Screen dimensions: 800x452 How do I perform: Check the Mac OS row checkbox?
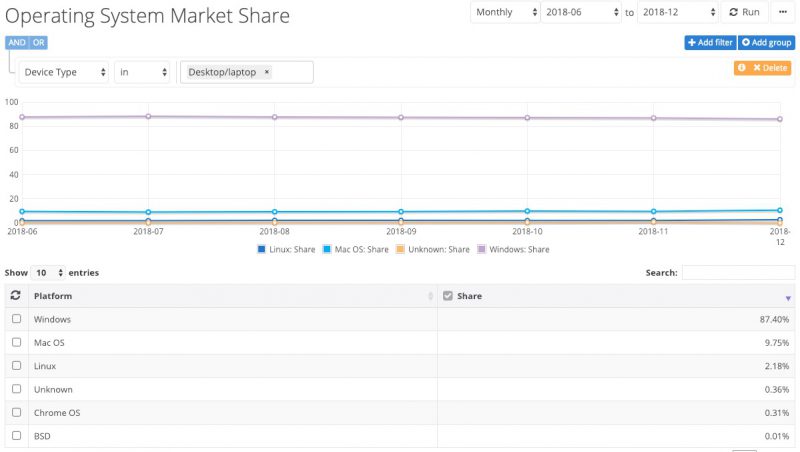(x=16, y=342)
